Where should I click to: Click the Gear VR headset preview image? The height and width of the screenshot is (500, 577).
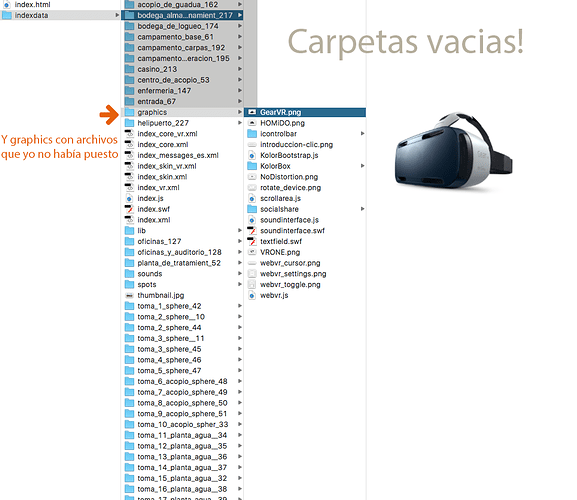(453, 151)
